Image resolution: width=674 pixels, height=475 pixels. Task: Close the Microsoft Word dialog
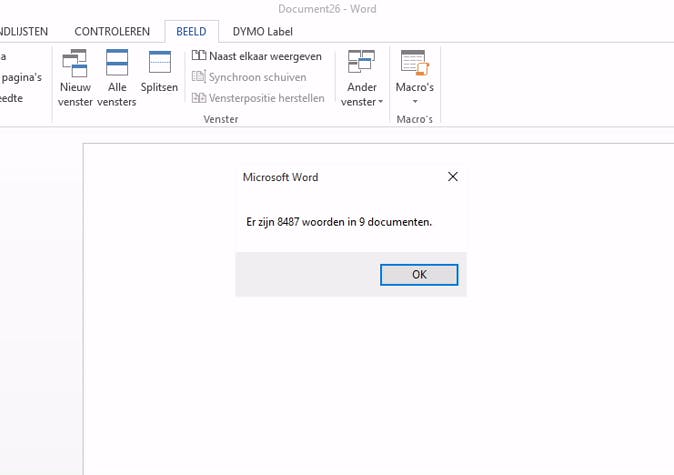453,177
